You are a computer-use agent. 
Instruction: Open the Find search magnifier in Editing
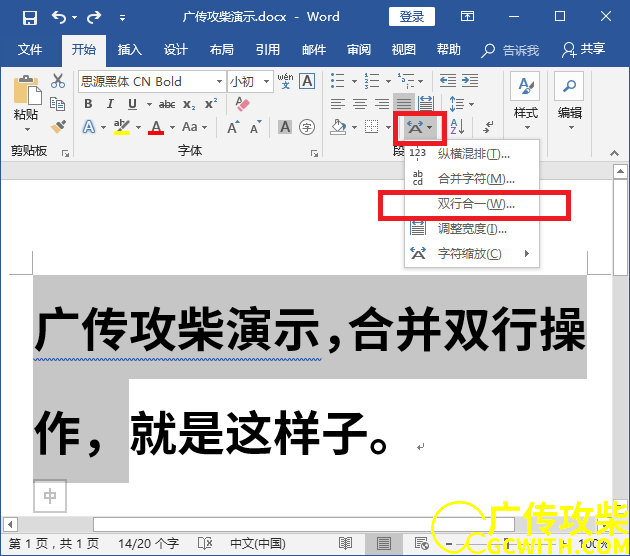569,86
